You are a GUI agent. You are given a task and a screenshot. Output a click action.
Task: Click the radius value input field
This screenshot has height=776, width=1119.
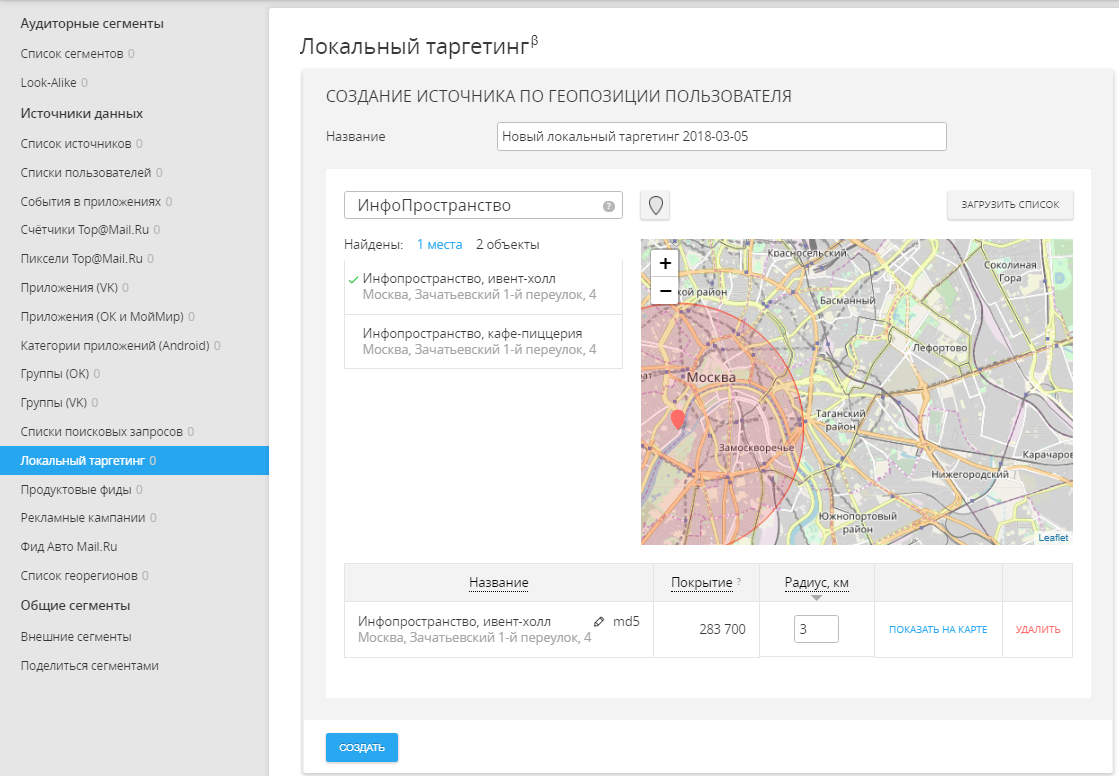click(x=816, y=629)
